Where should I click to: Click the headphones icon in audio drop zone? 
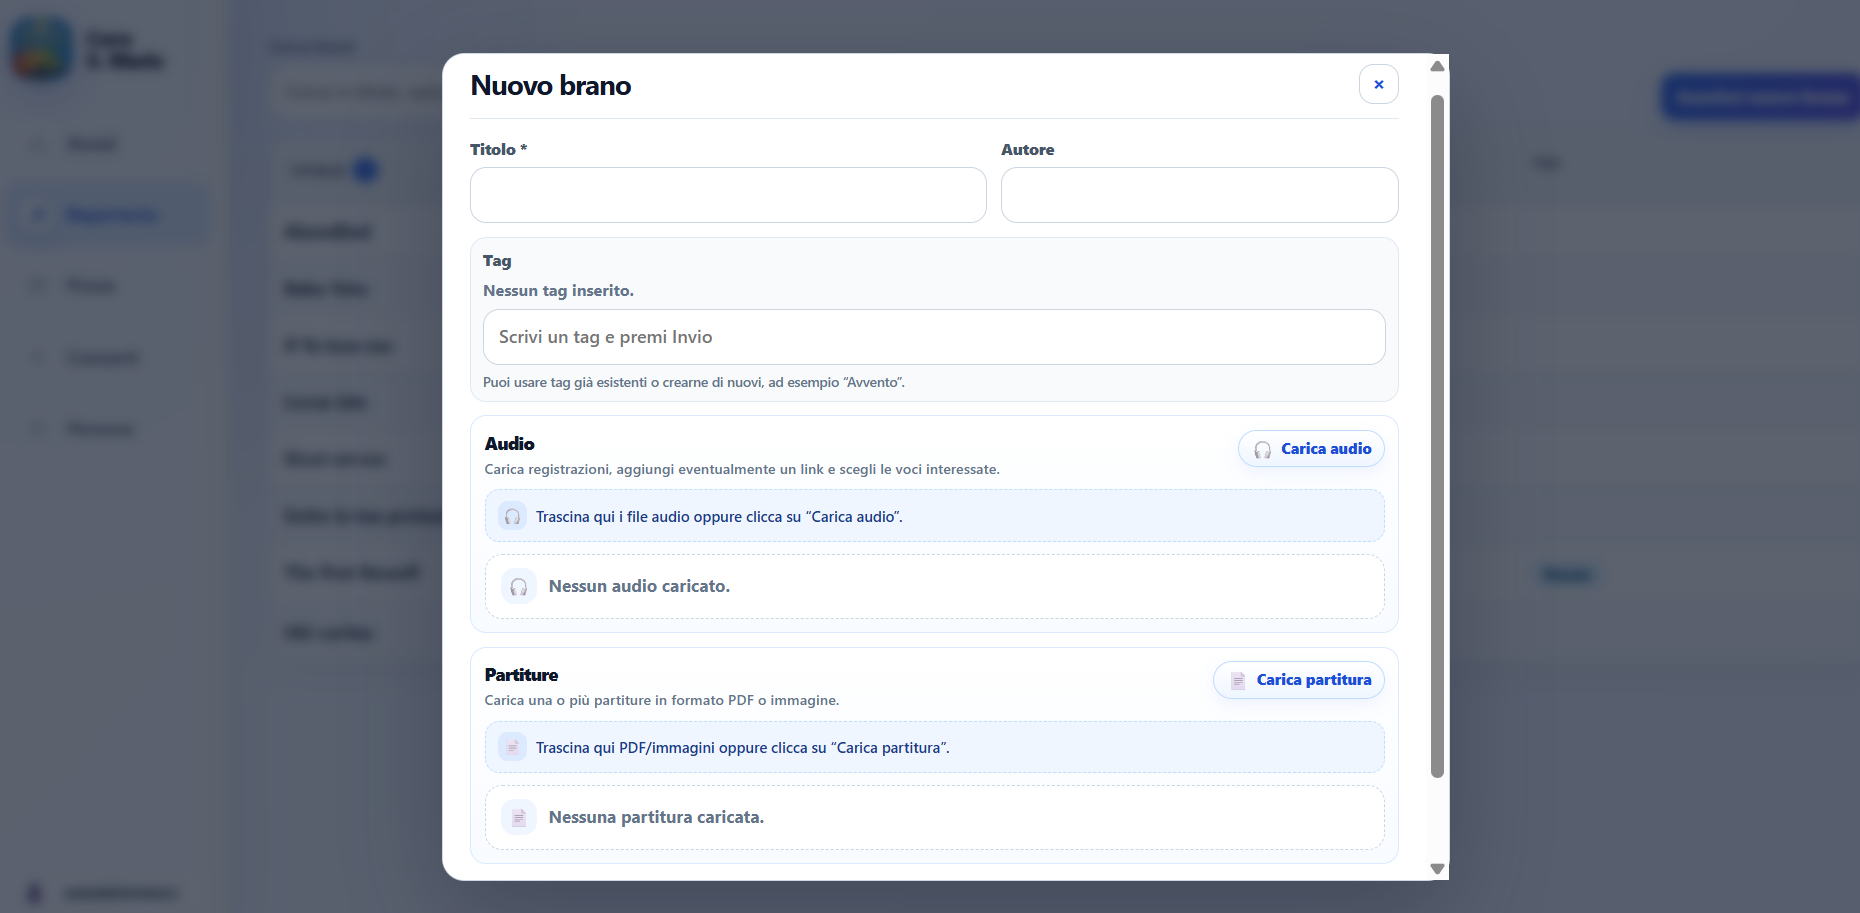click(x=512, y=516)
